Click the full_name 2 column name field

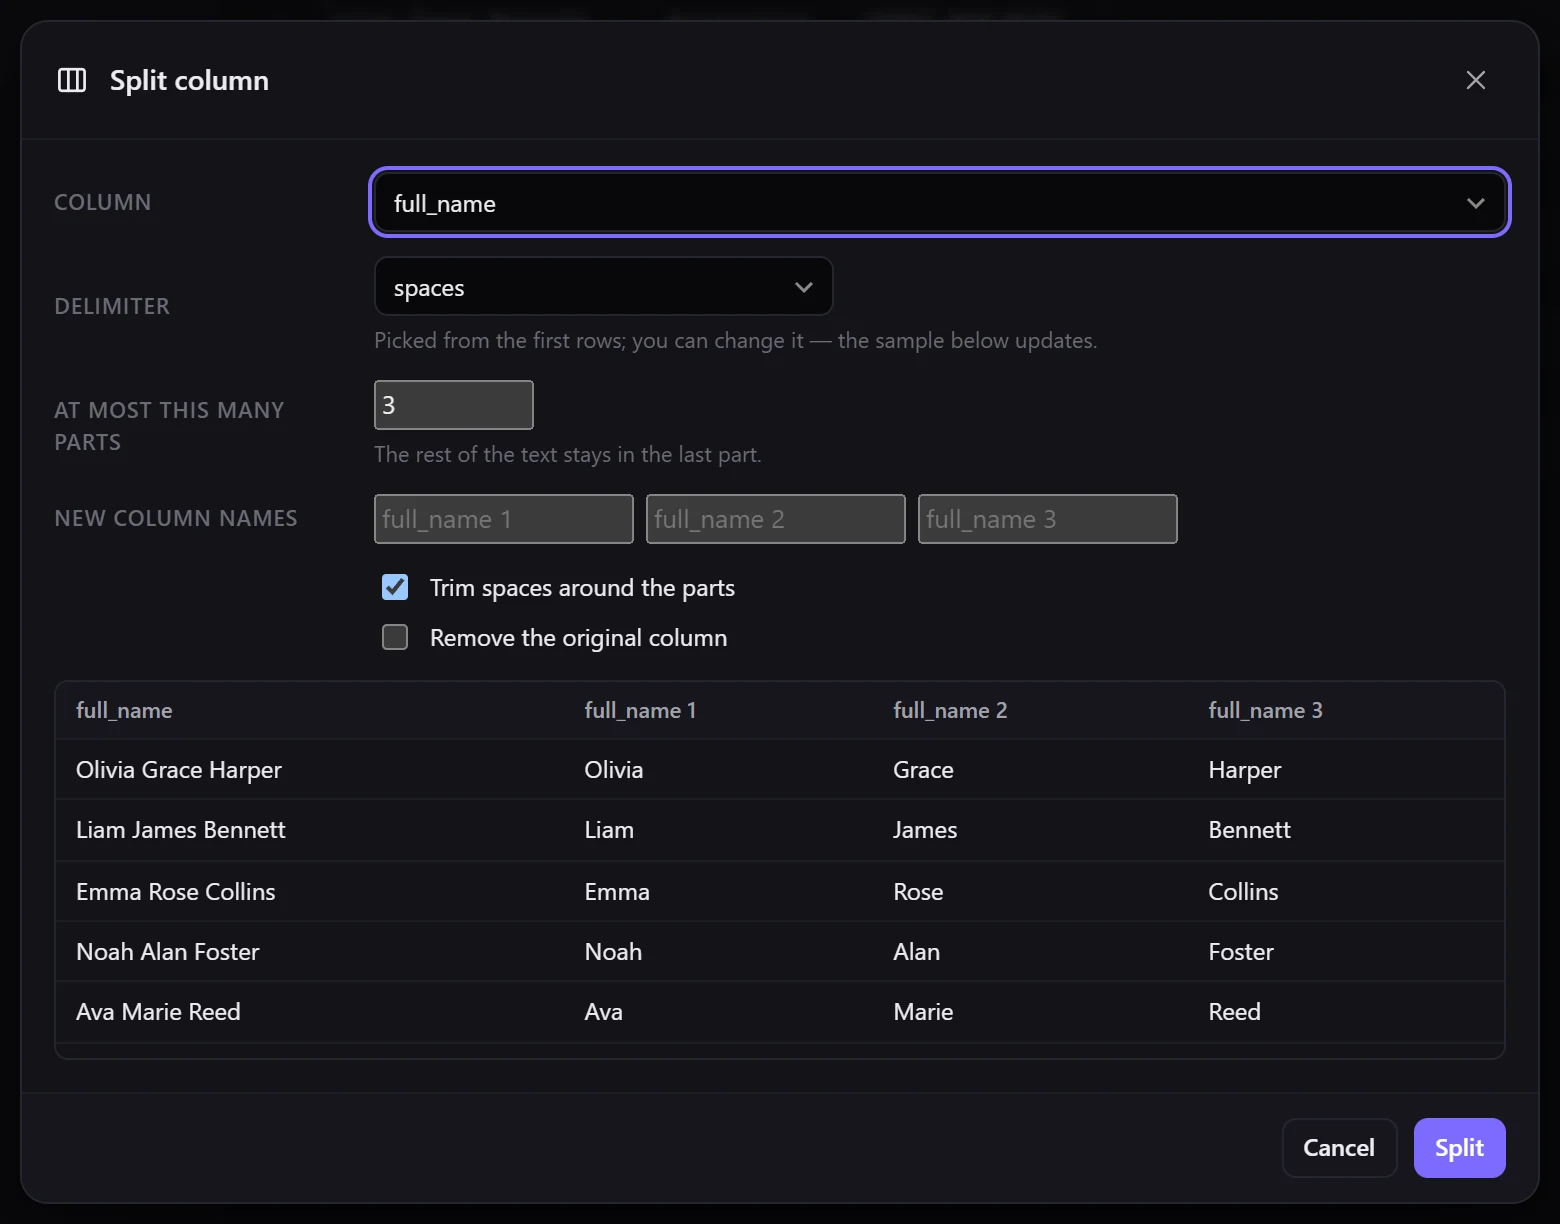775,519
